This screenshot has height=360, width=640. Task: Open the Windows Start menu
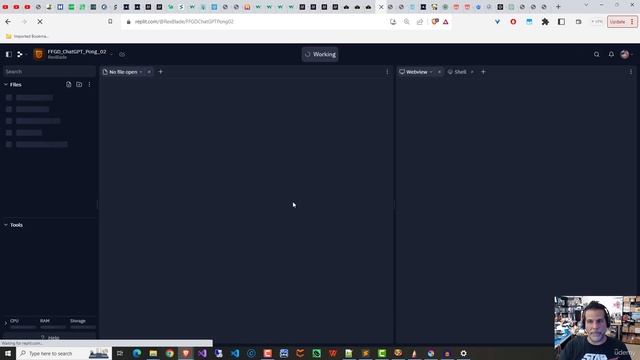point(8,353)
